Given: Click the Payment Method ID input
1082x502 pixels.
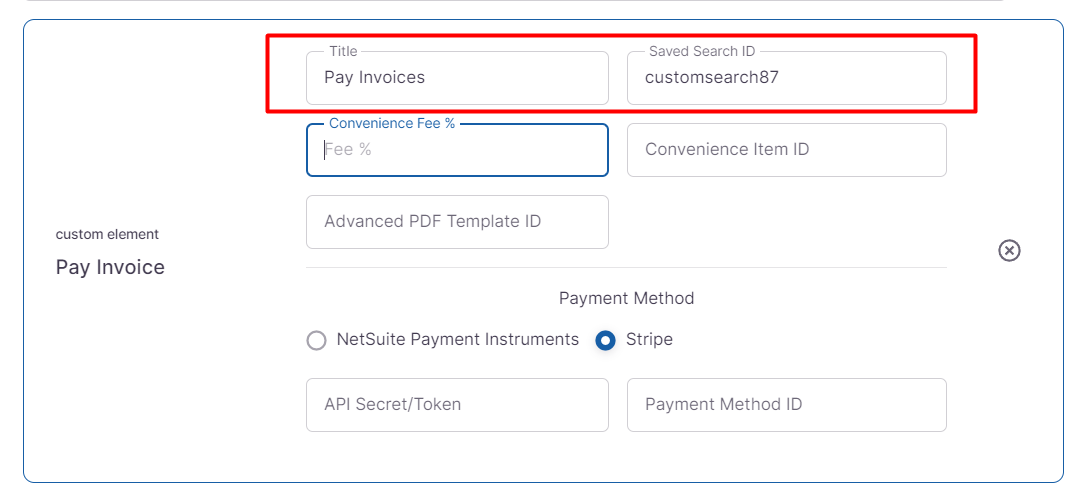Looking at the screenshot, I should pos(786,405).
